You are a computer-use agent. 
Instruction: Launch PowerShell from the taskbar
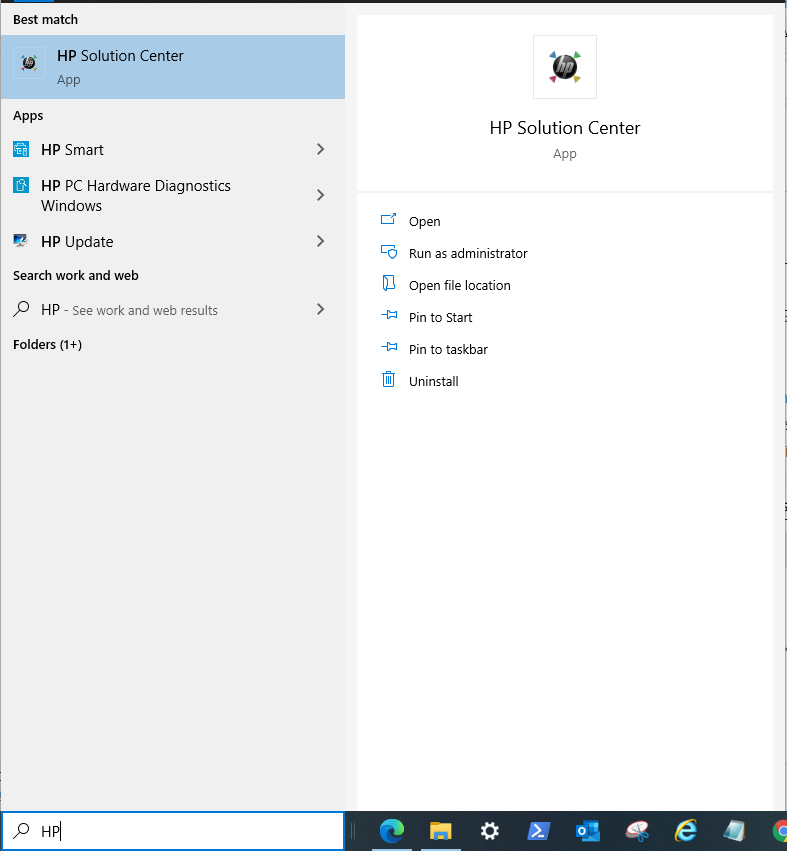point(538,831)
